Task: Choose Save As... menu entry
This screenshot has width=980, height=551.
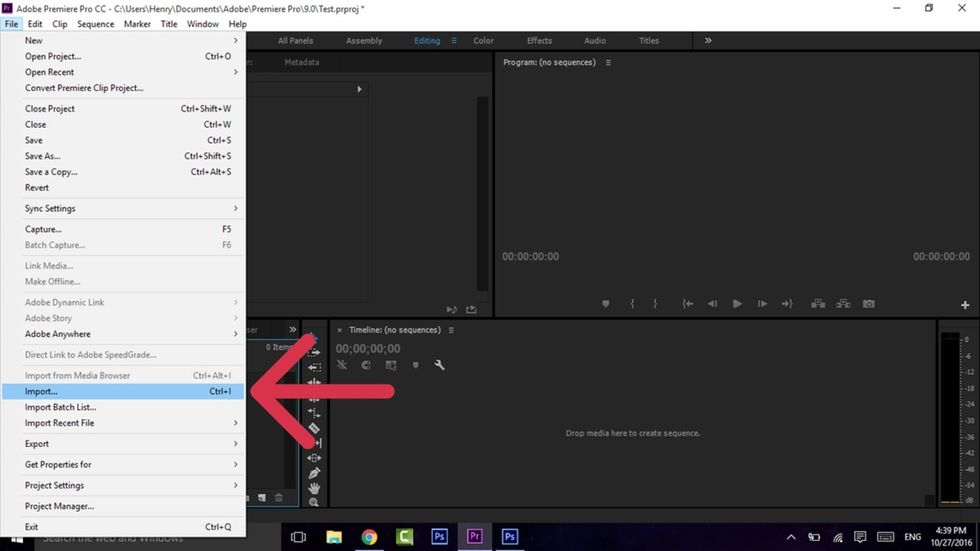Action: coord(123,156)
